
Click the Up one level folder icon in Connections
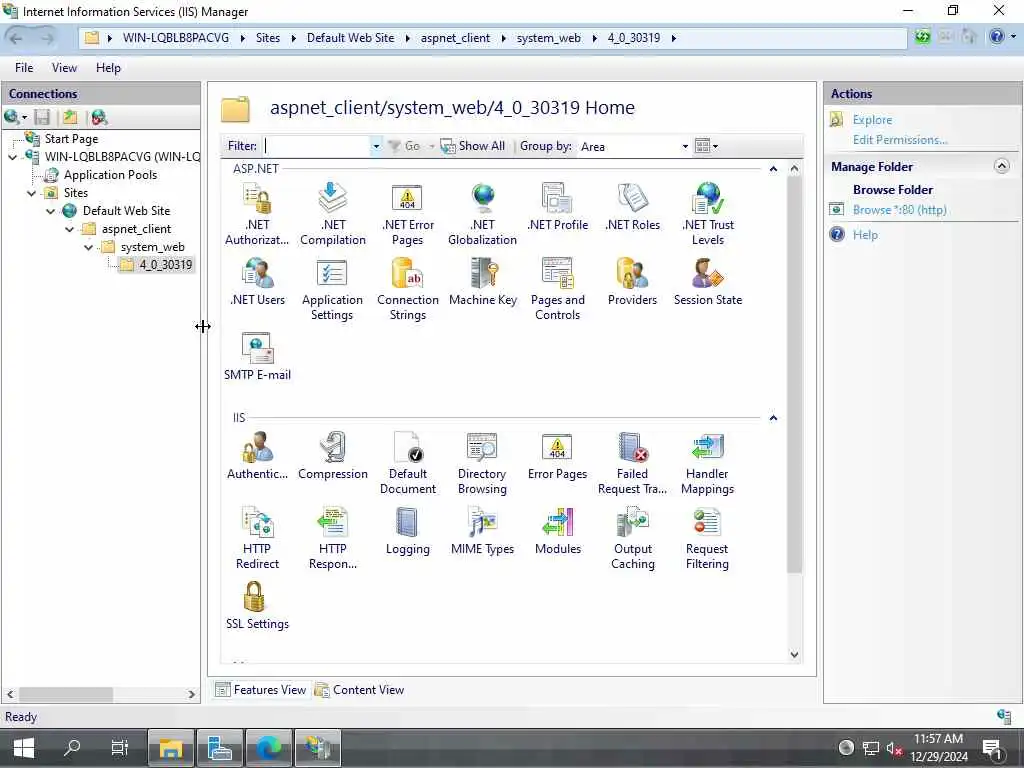[x=70, y=118]
